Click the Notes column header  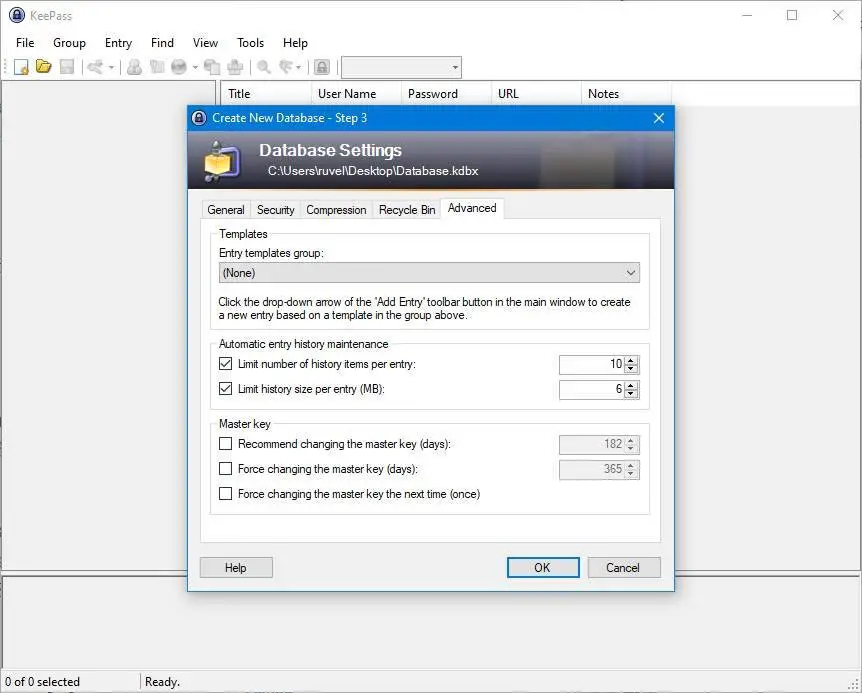point(626,94)
